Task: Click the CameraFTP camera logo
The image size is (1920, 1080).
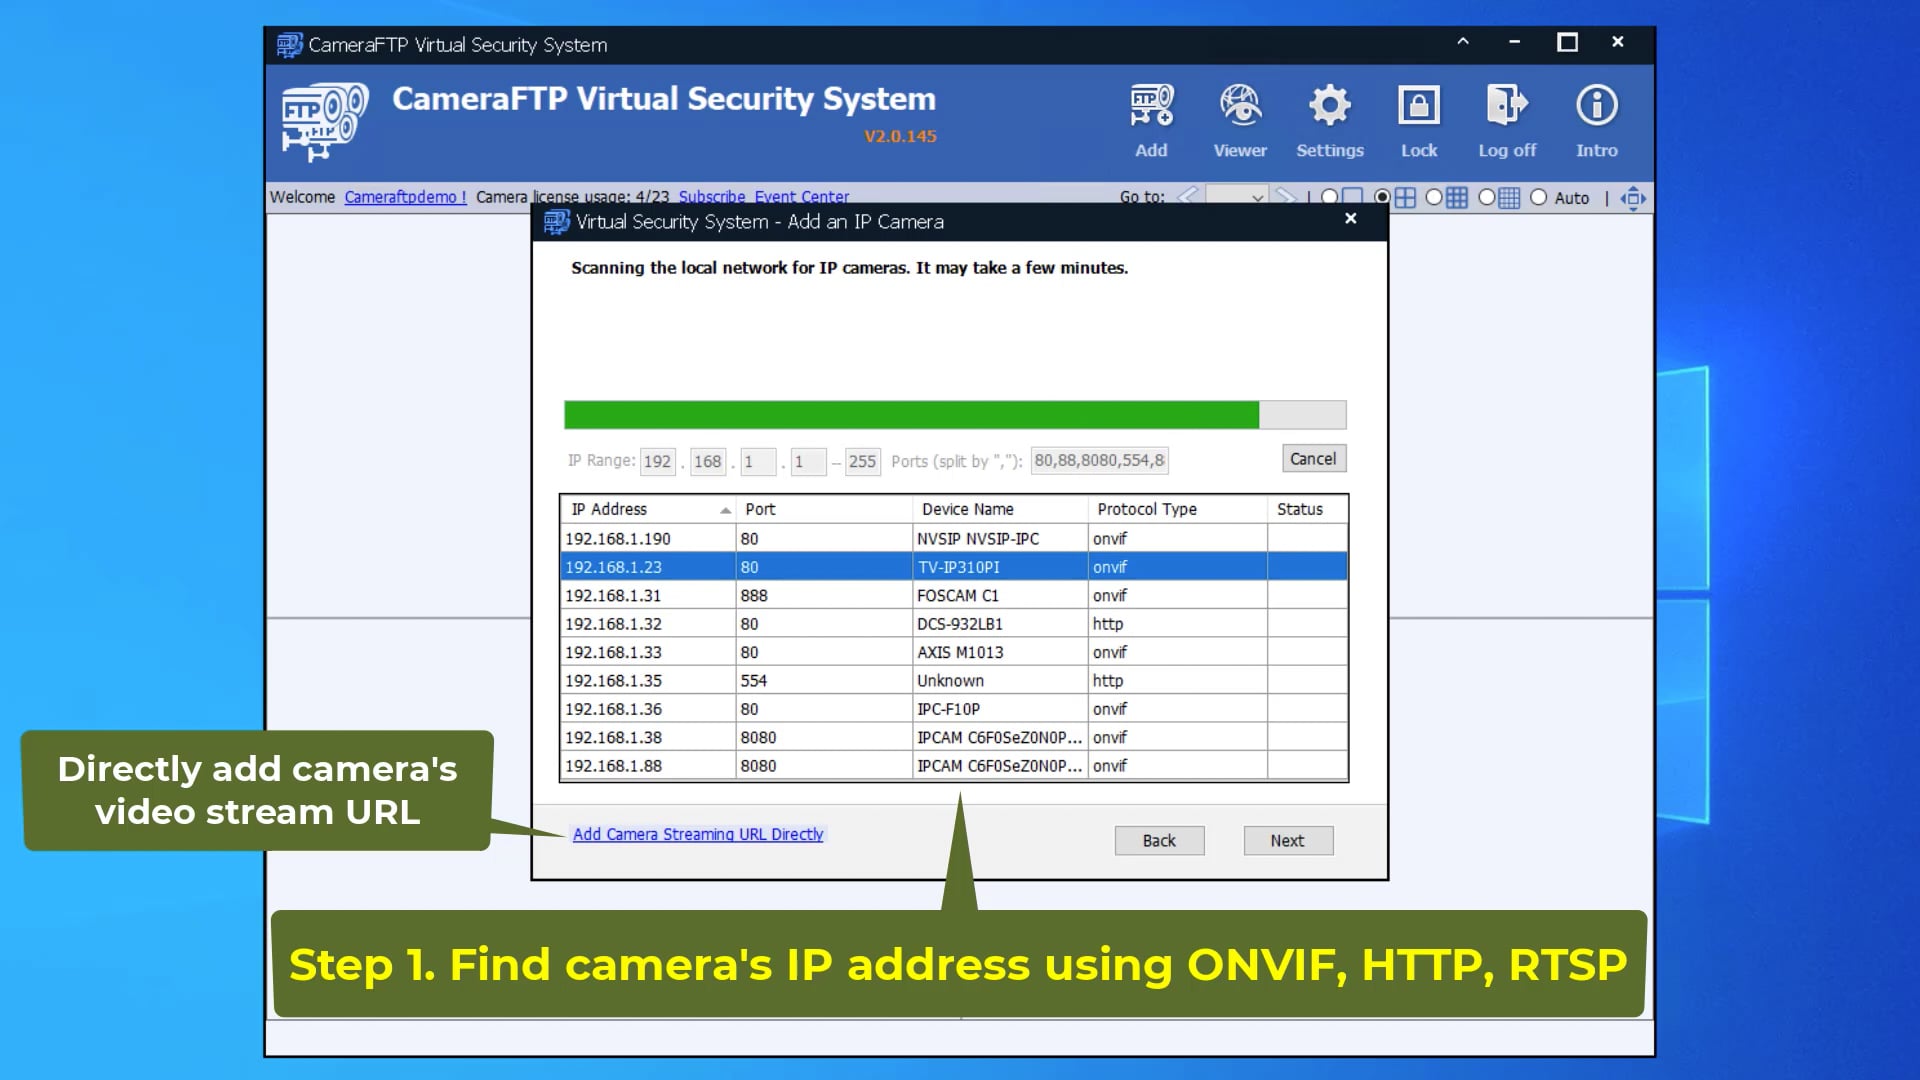Action: pyautogui.click(x=324, y=122)
